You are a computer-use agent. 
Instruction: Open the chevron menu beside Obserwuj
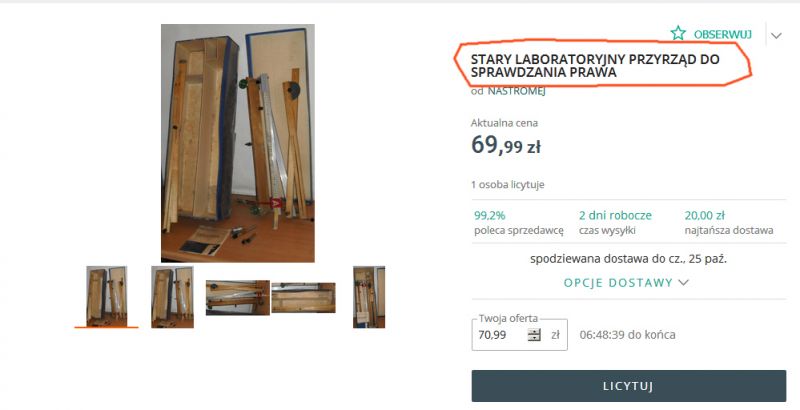(776, 36)
